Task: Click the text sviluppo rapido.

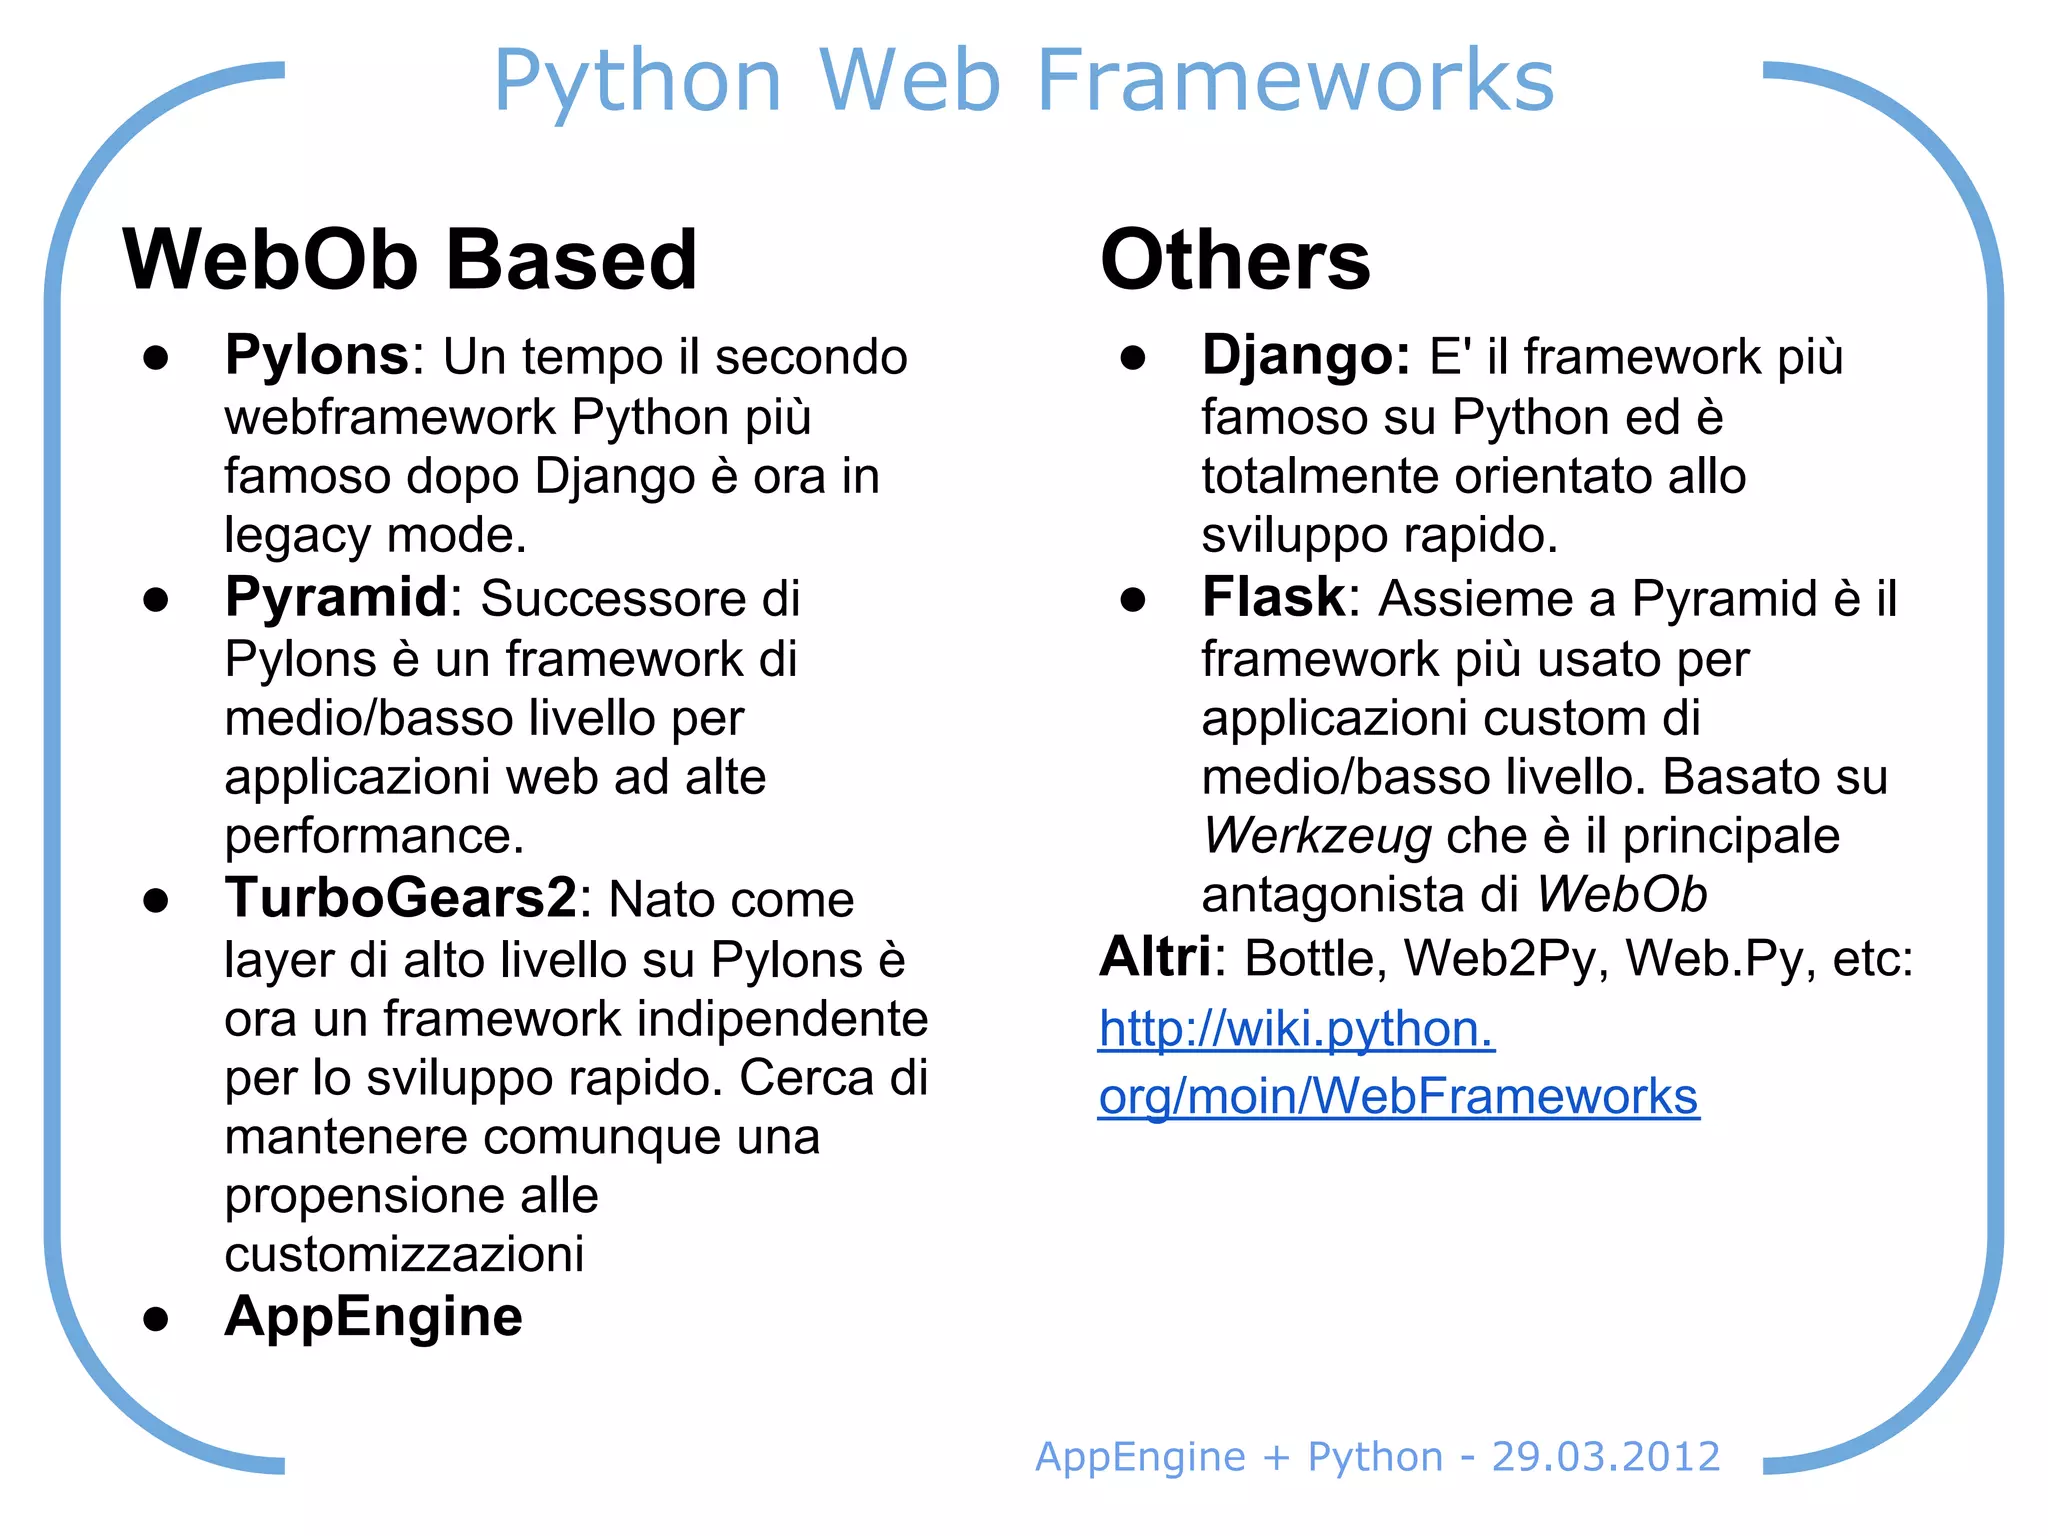Action: click(1380, 536)
